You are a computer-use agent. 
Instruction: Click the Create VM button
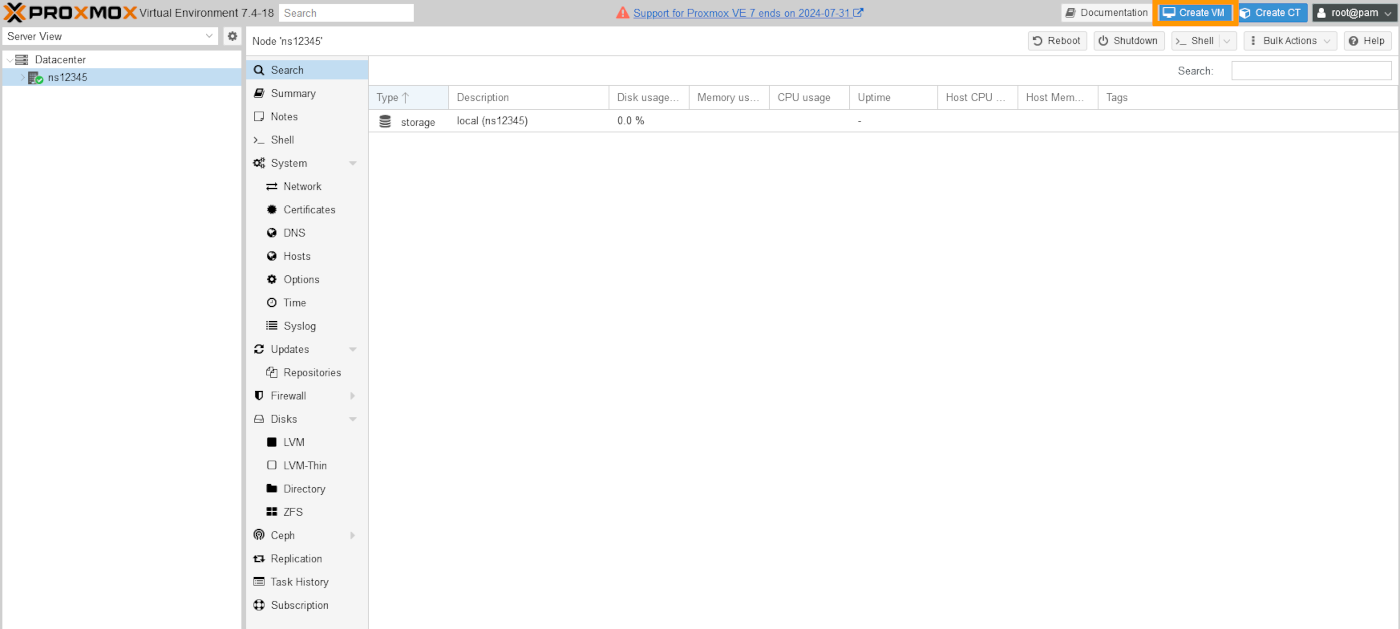pyautogui.click(x=1194, y=12)
